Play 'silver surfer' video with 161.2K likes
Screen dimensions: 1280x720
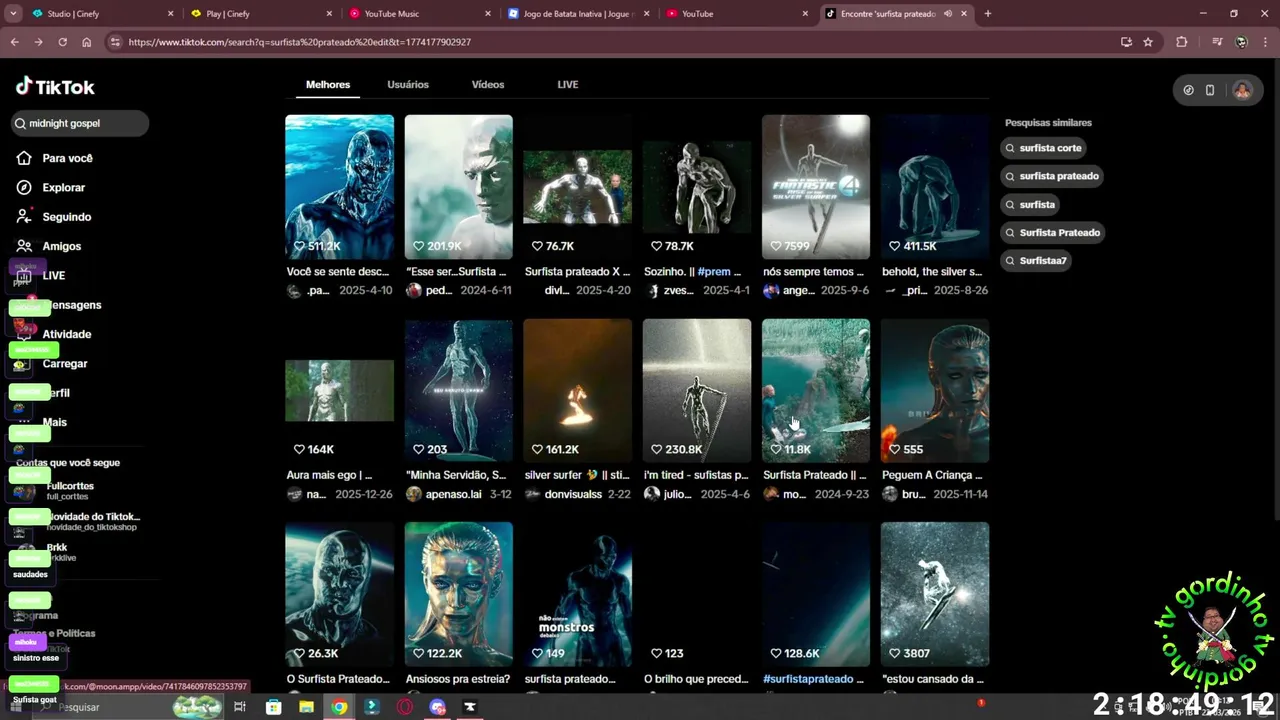tap(577, 391)
